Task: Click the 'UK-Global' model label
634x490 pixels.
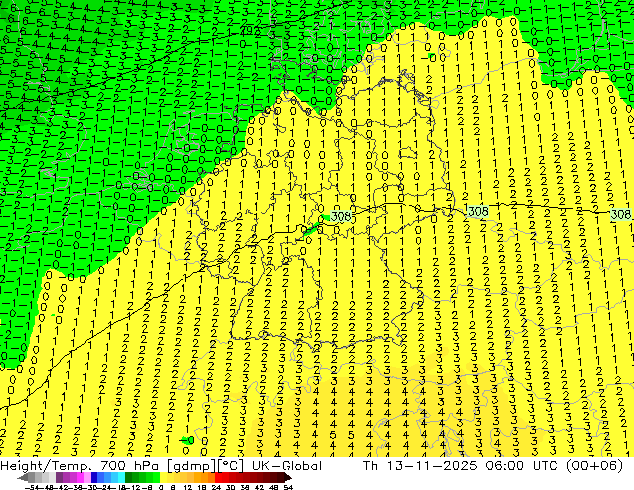Action: click(x=287, y=466)
